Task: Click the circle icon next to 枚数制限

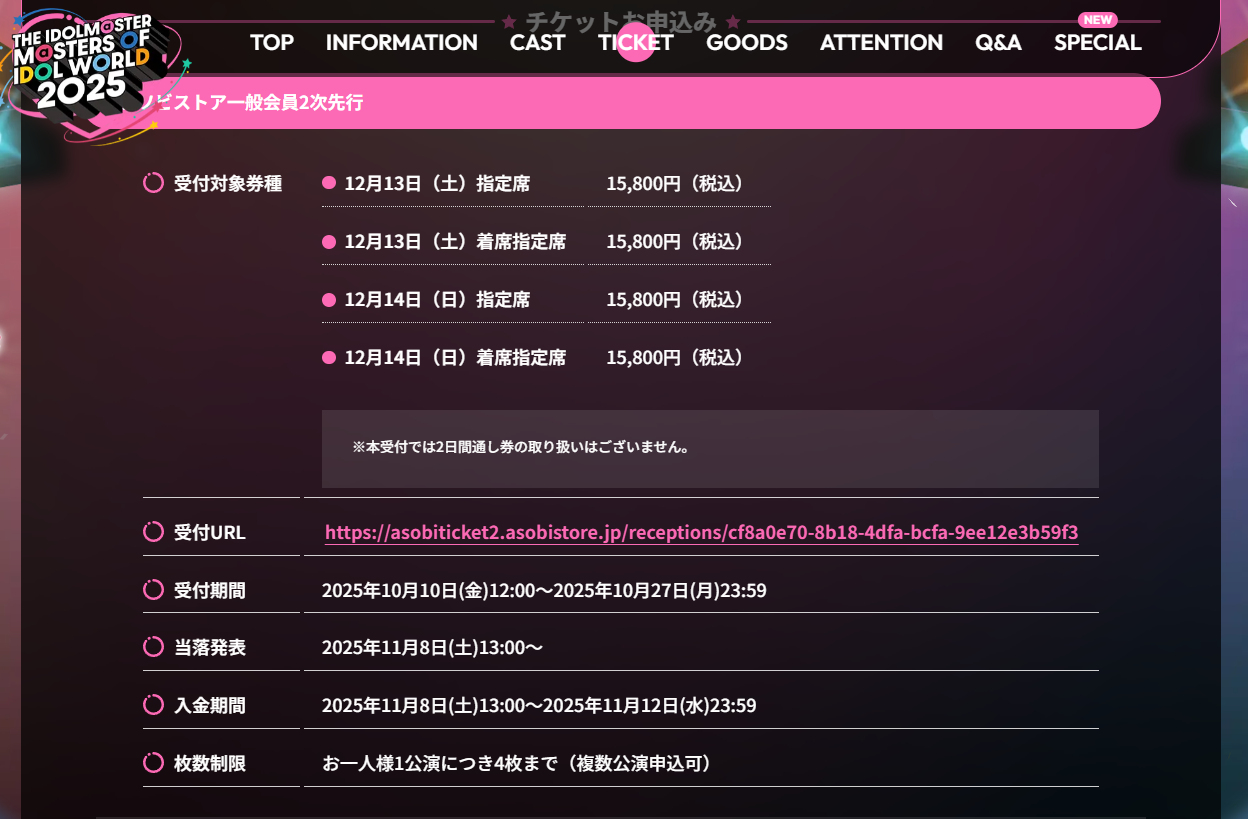Action: point(153,762)
